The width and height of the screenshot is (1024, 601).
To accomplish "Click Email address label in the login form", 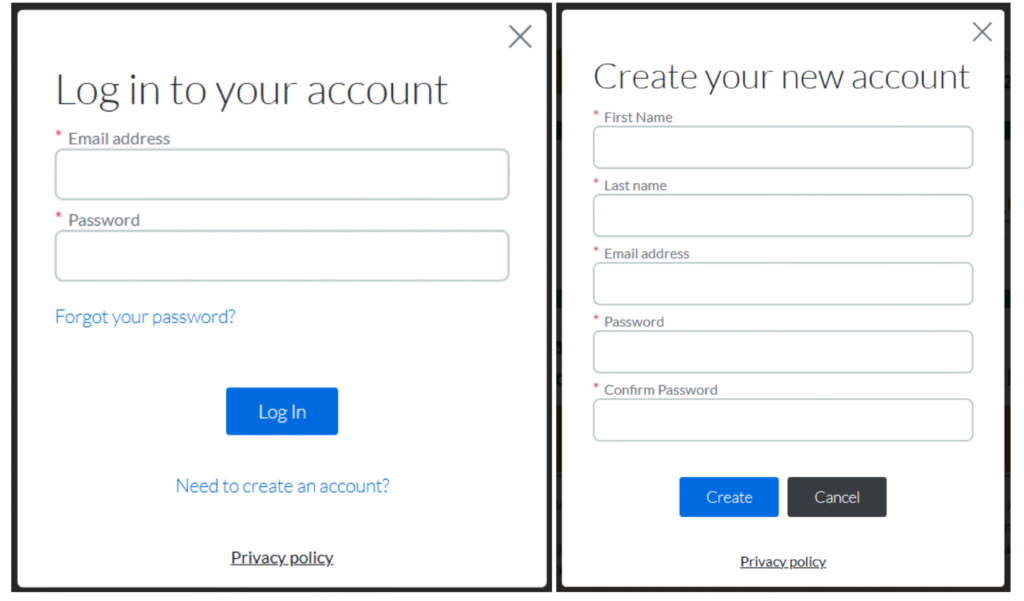I will [x=119, y=139].
